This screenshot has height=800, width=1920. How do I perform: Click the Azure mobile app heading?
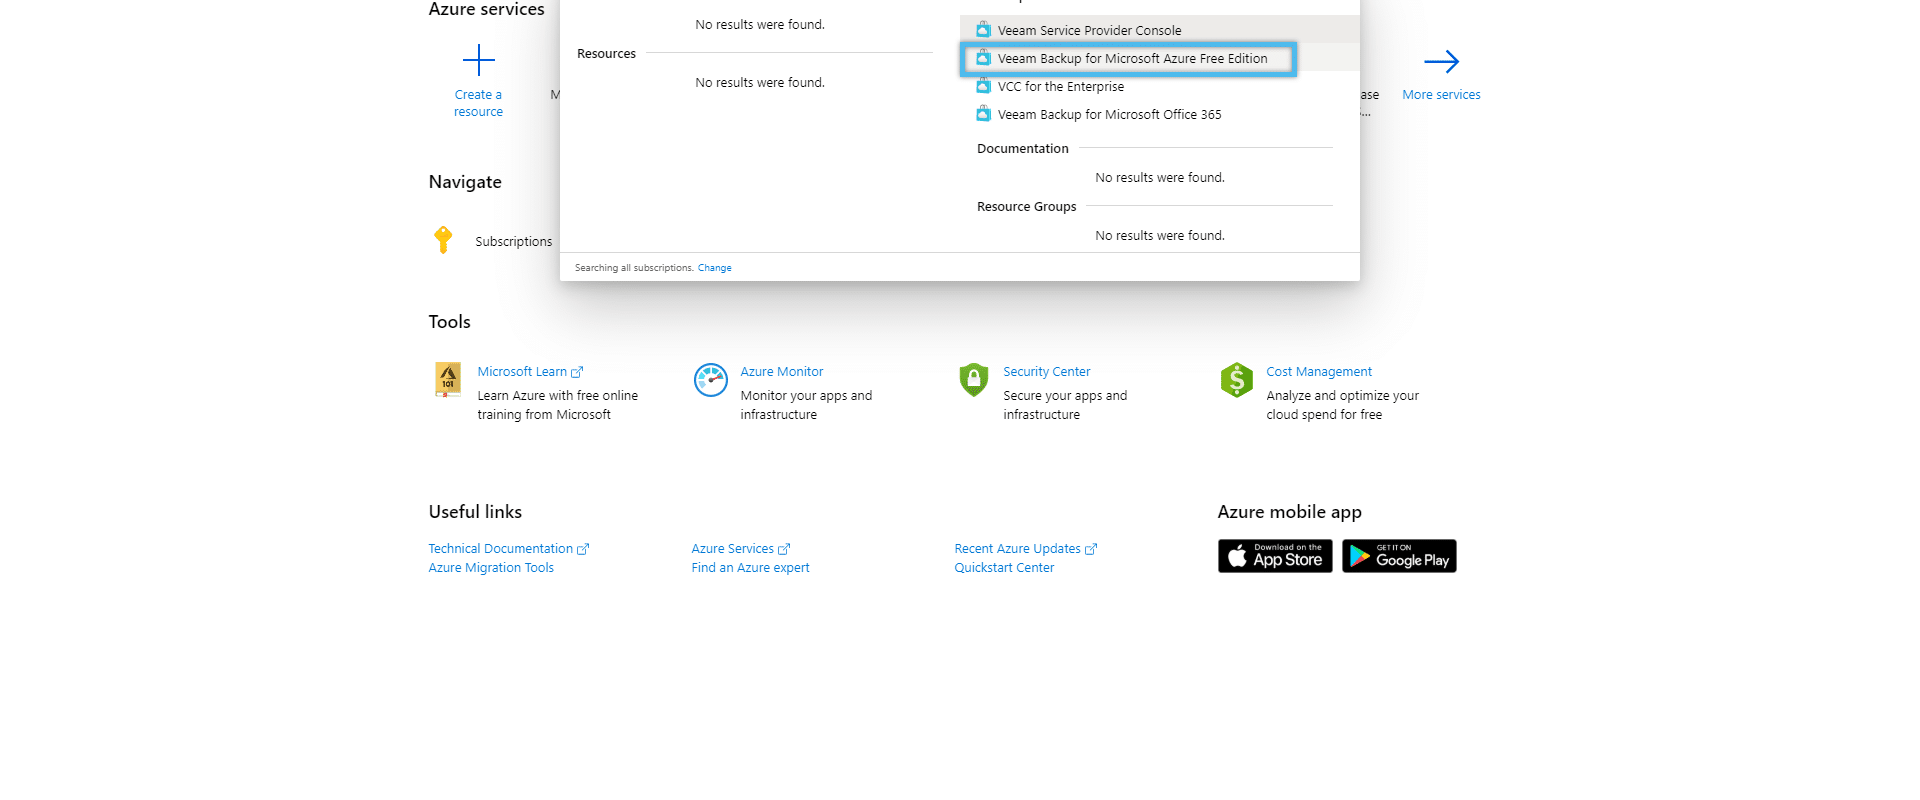pyautogui.click(x=1289, y=512)
